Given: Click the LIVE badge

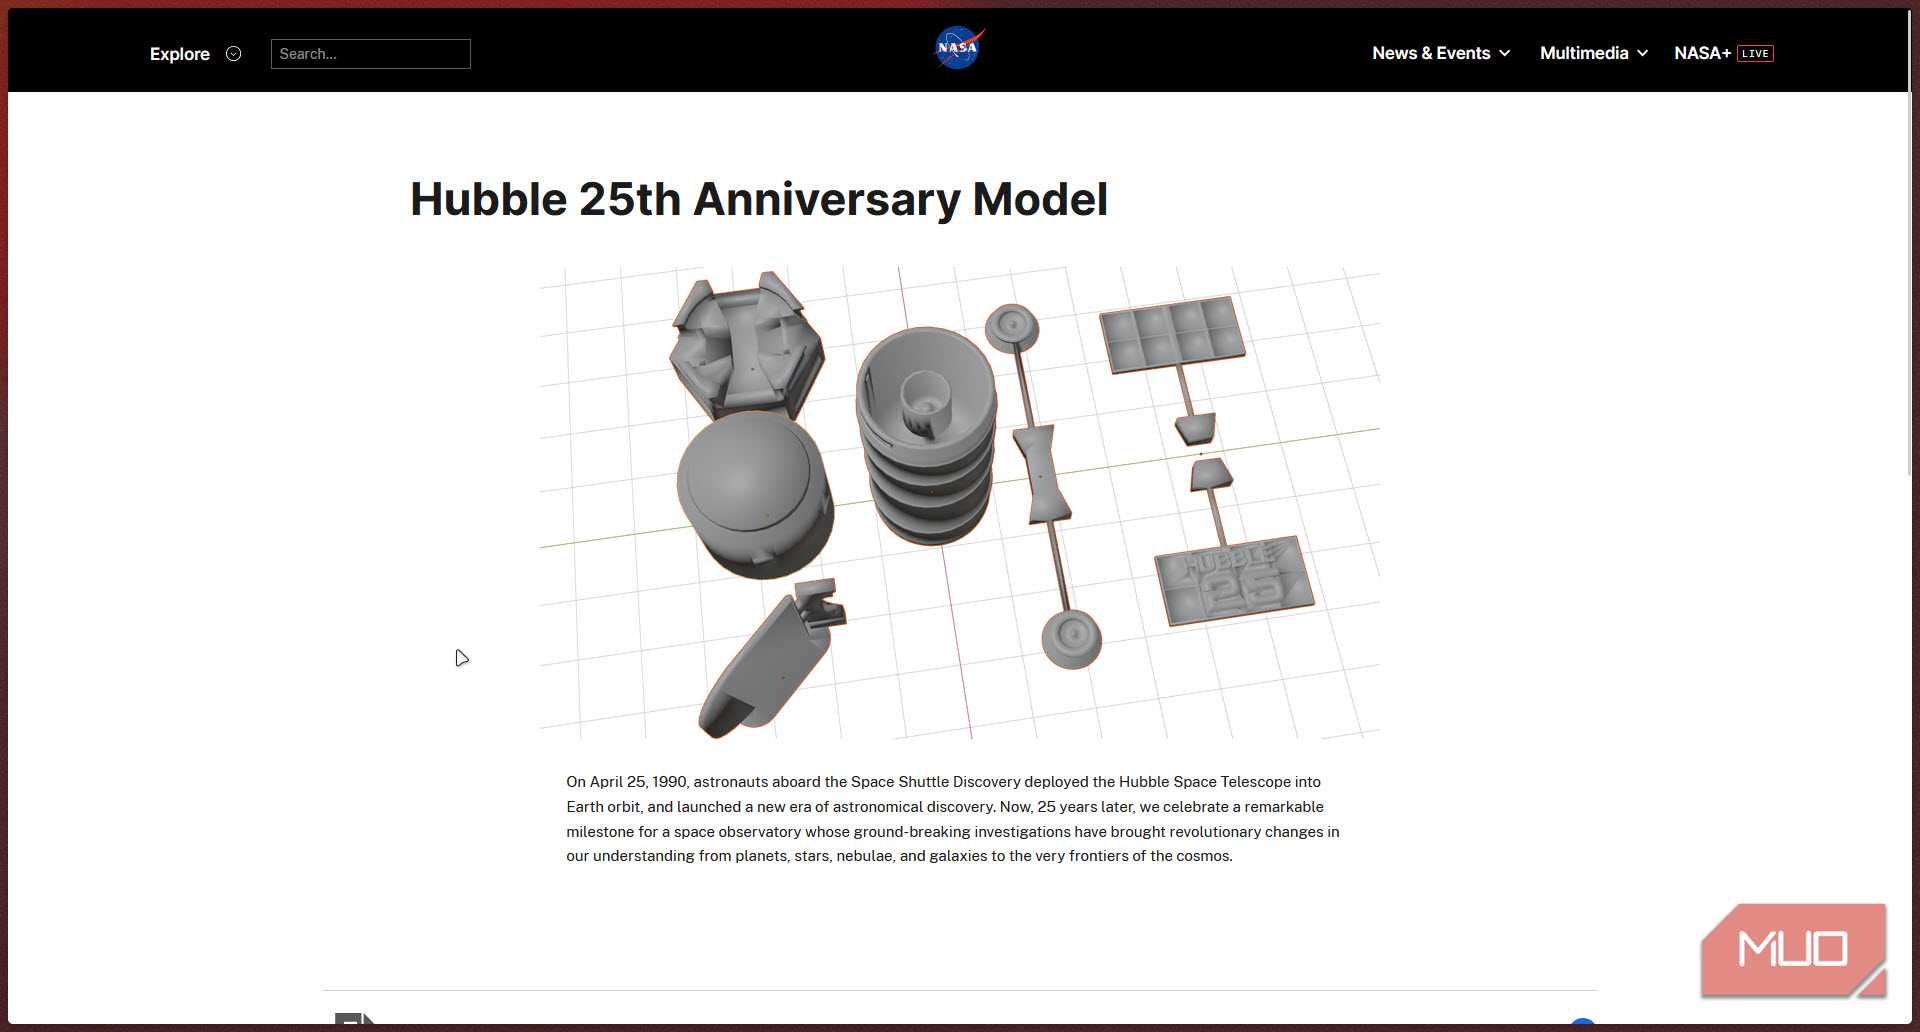Looking at the screenshot, I should [1755, 54].
